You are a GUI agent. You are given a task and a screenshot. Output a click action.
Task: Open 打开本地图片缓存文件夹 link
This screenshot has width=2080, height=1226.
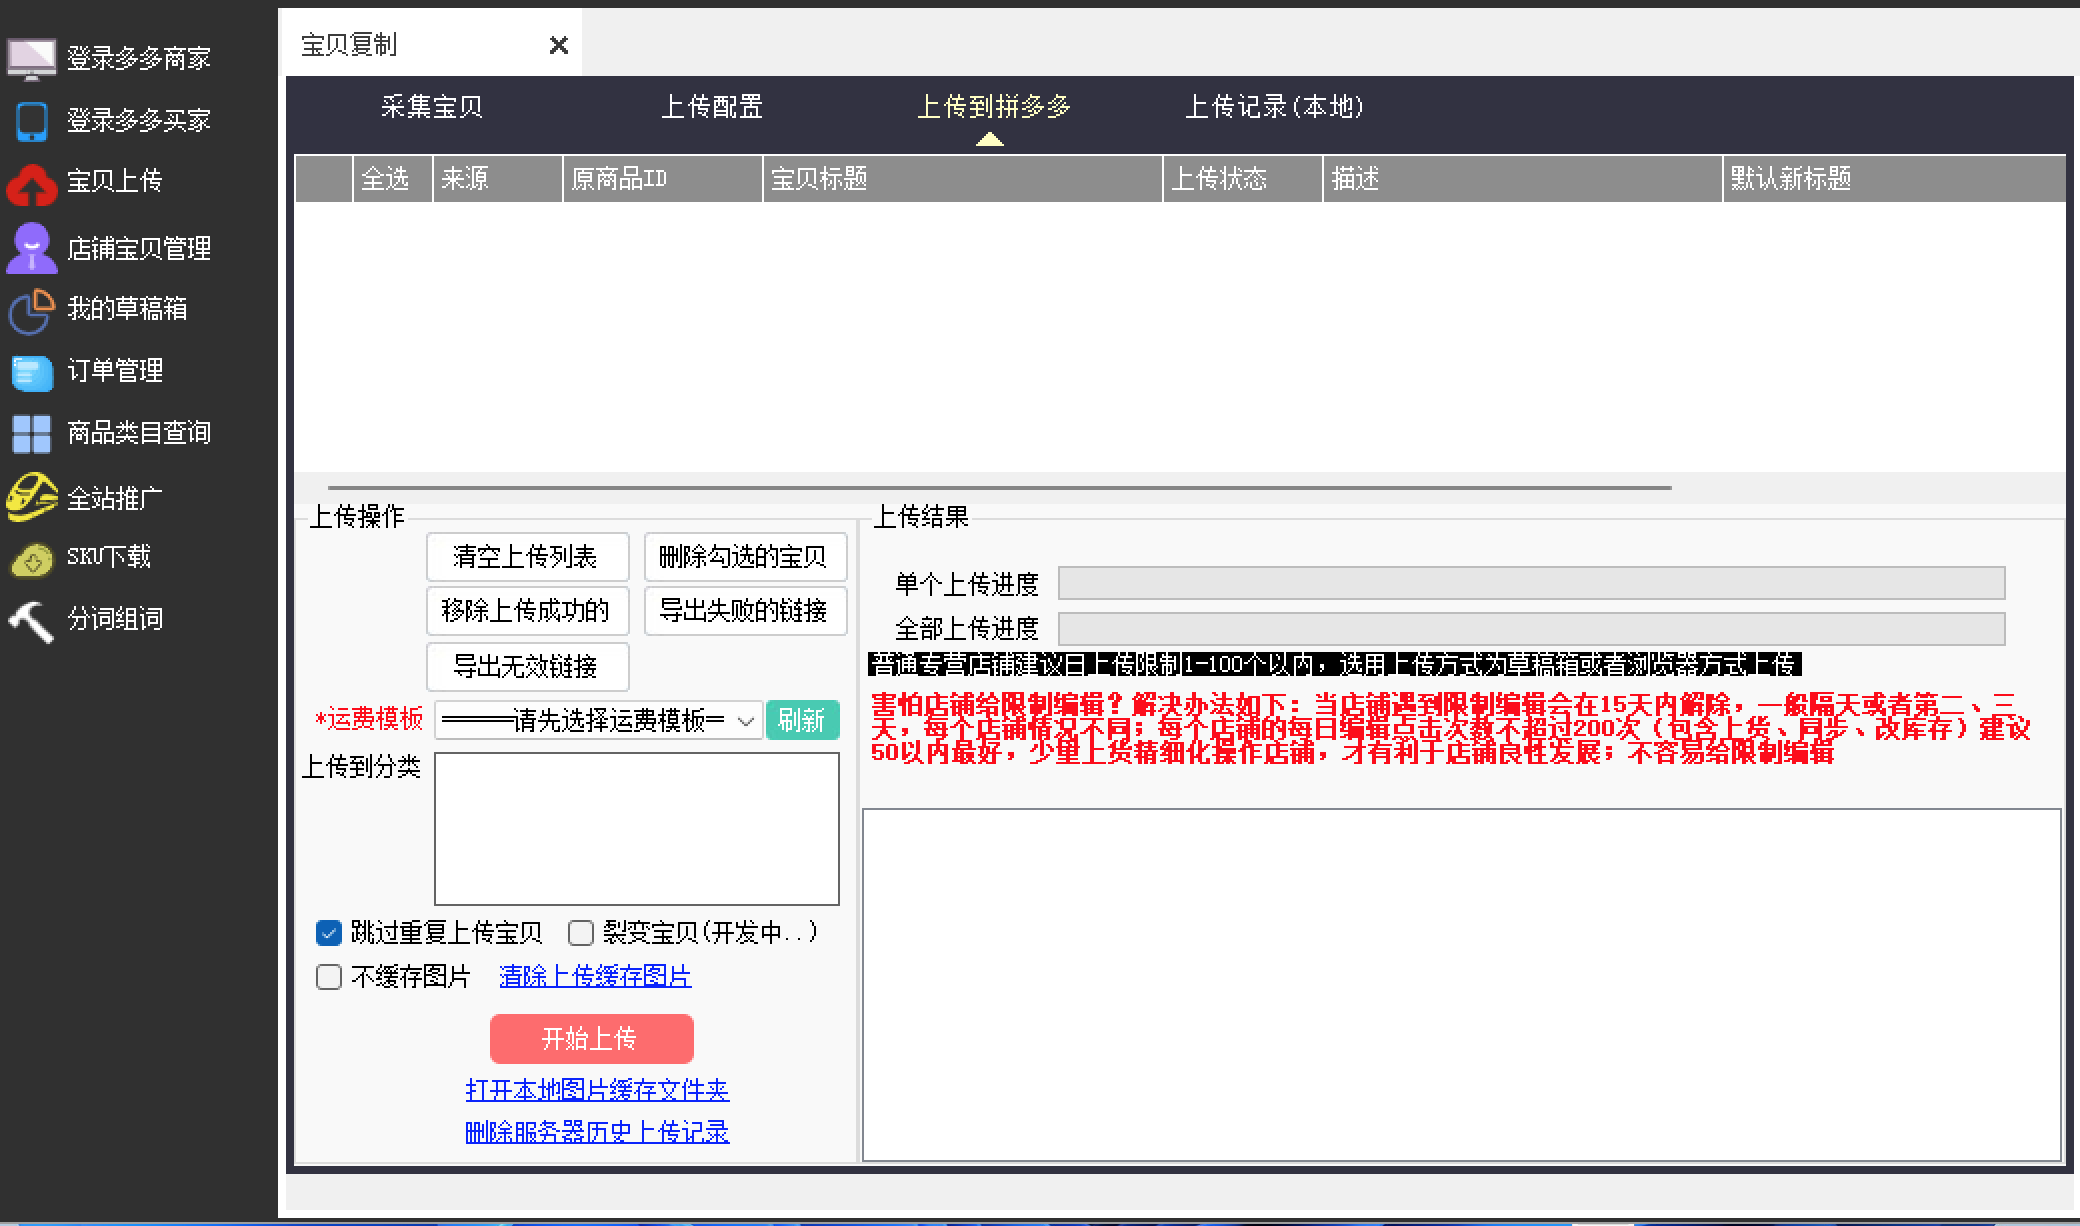point(597,1090)
